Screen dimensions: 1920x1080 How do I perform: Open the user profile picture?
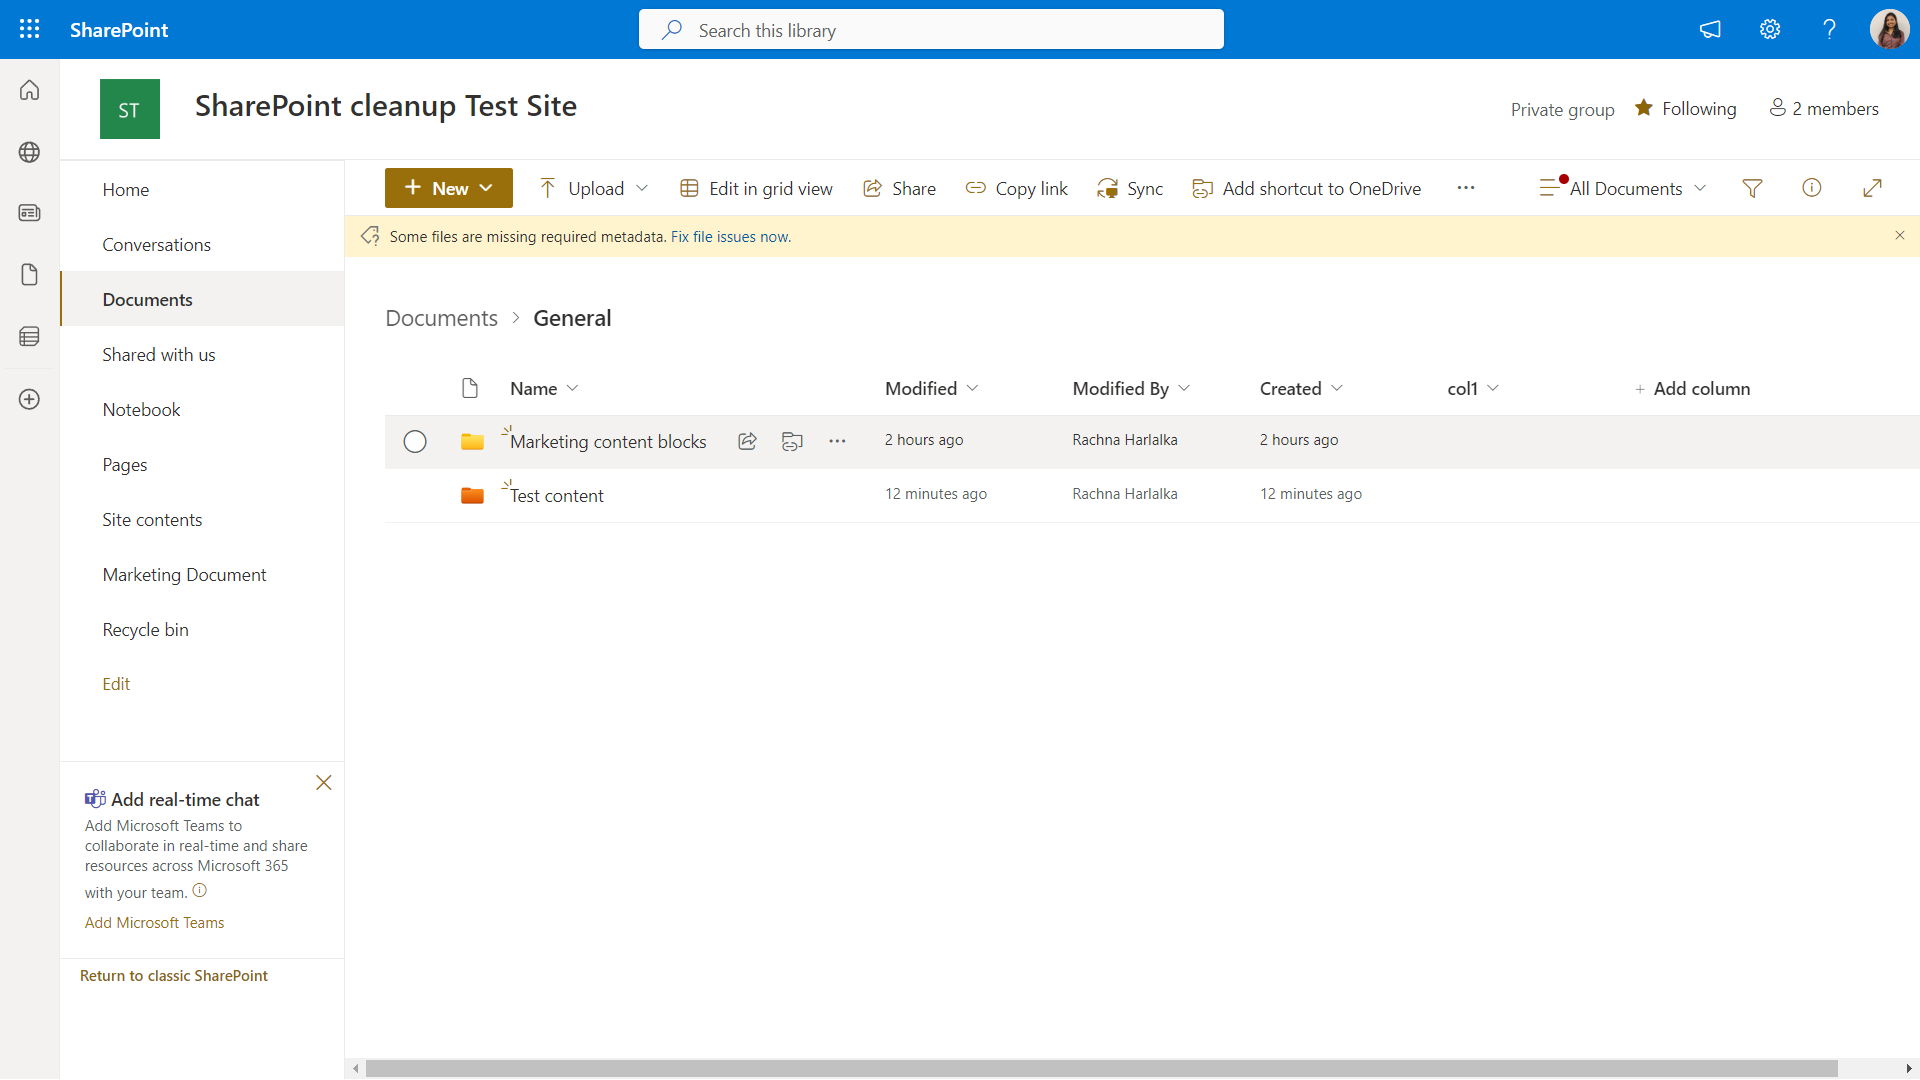1889,29
